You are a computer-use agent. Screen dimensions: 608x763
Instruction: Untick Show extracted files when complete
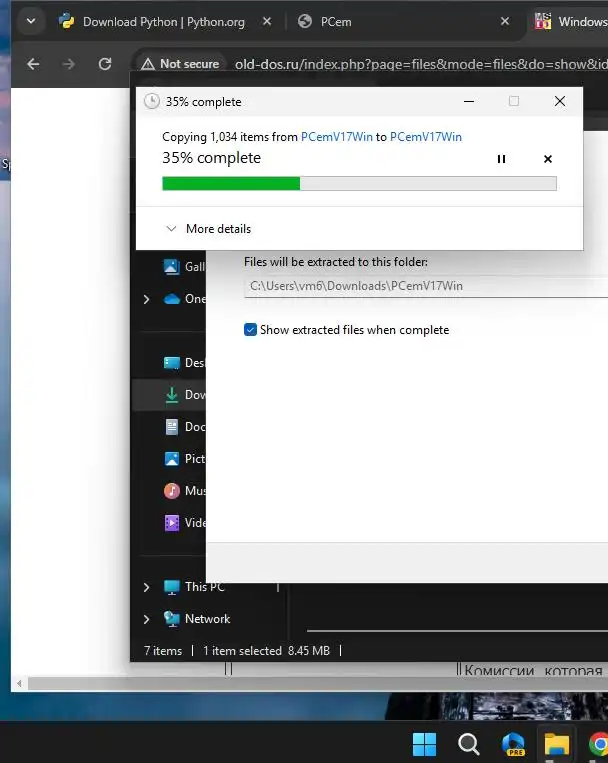[250, 330]
